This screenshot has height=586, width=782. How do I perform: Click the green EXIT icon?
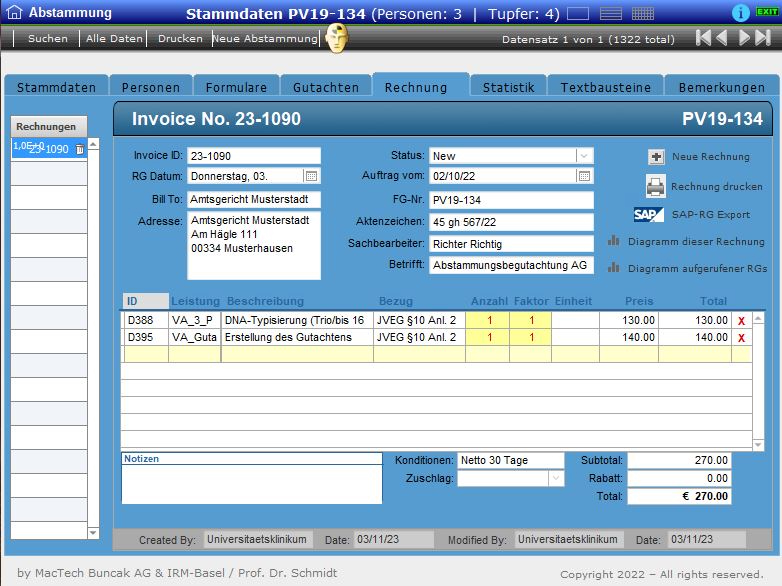point(767,11)
